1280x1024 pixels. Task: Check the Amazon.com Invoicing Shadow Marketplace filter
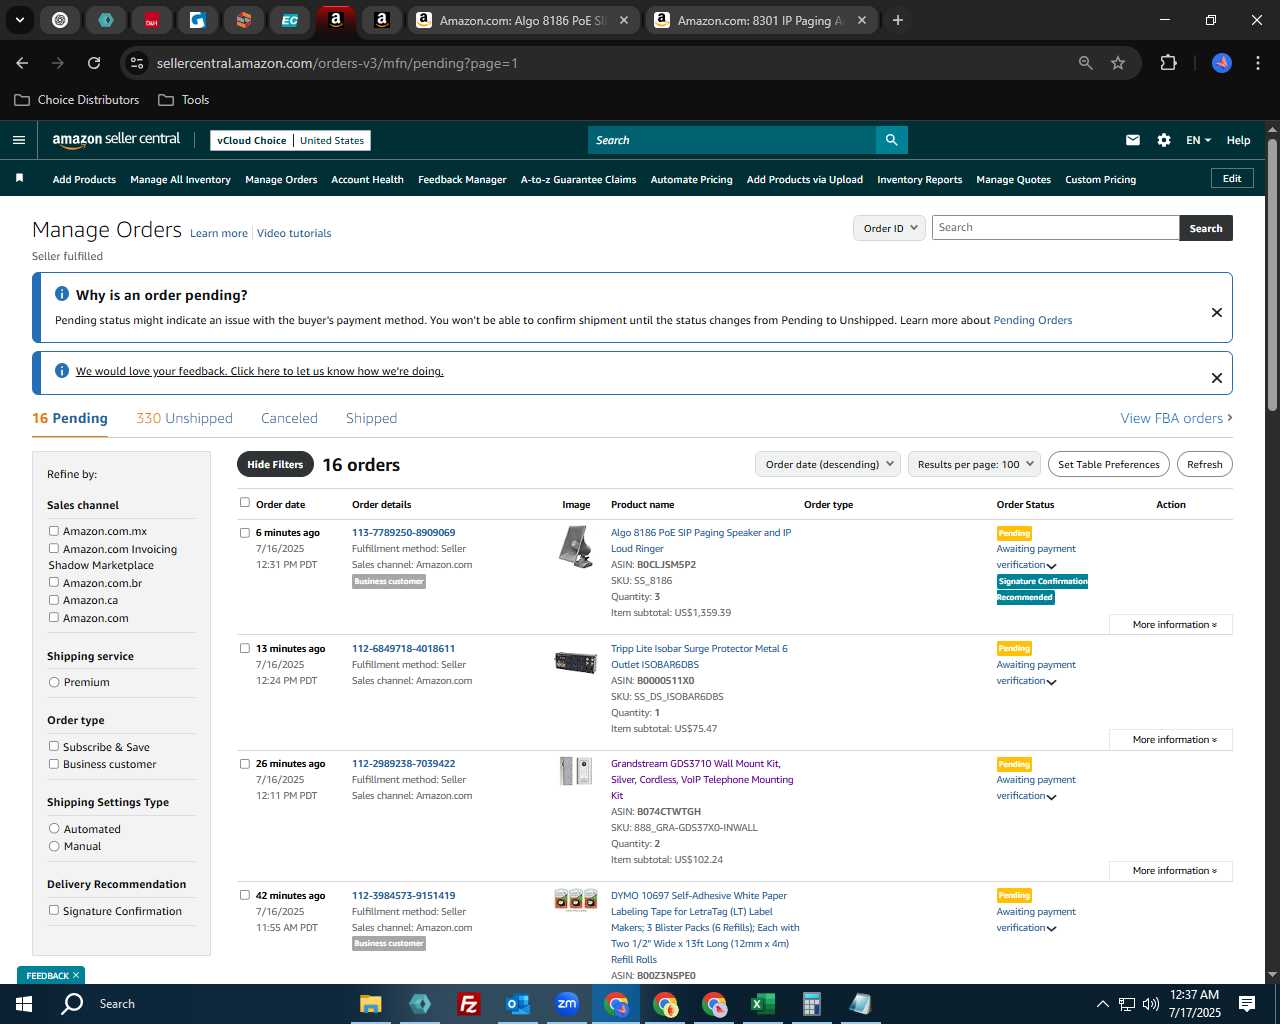pos(54,548)
